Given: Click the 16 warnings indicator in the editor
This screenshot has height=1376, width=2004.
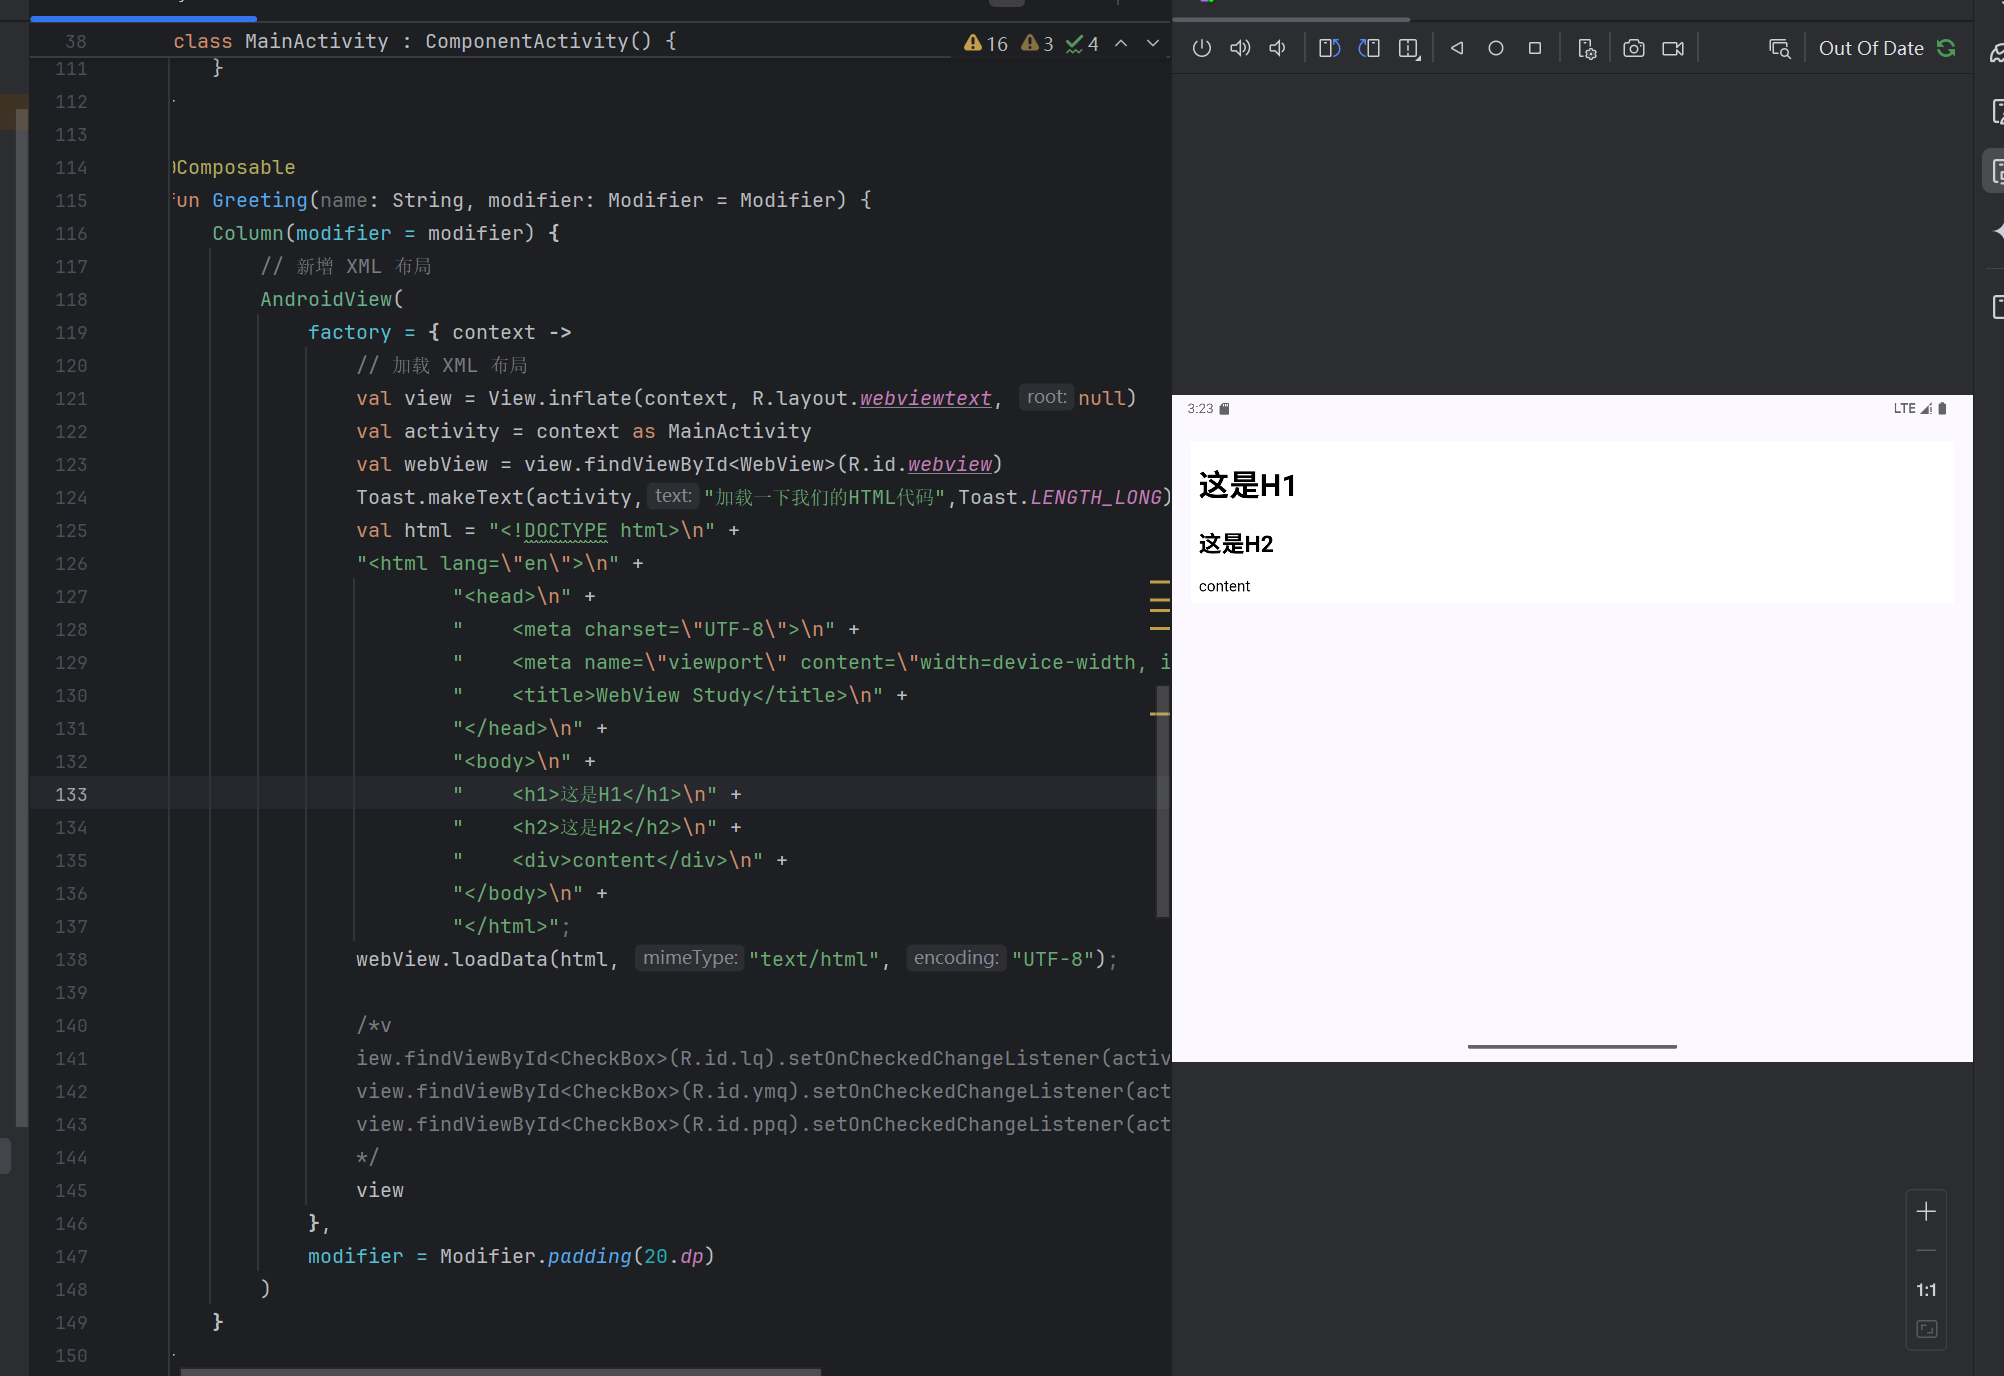Looking at the screenshot, I should (986, 43).
